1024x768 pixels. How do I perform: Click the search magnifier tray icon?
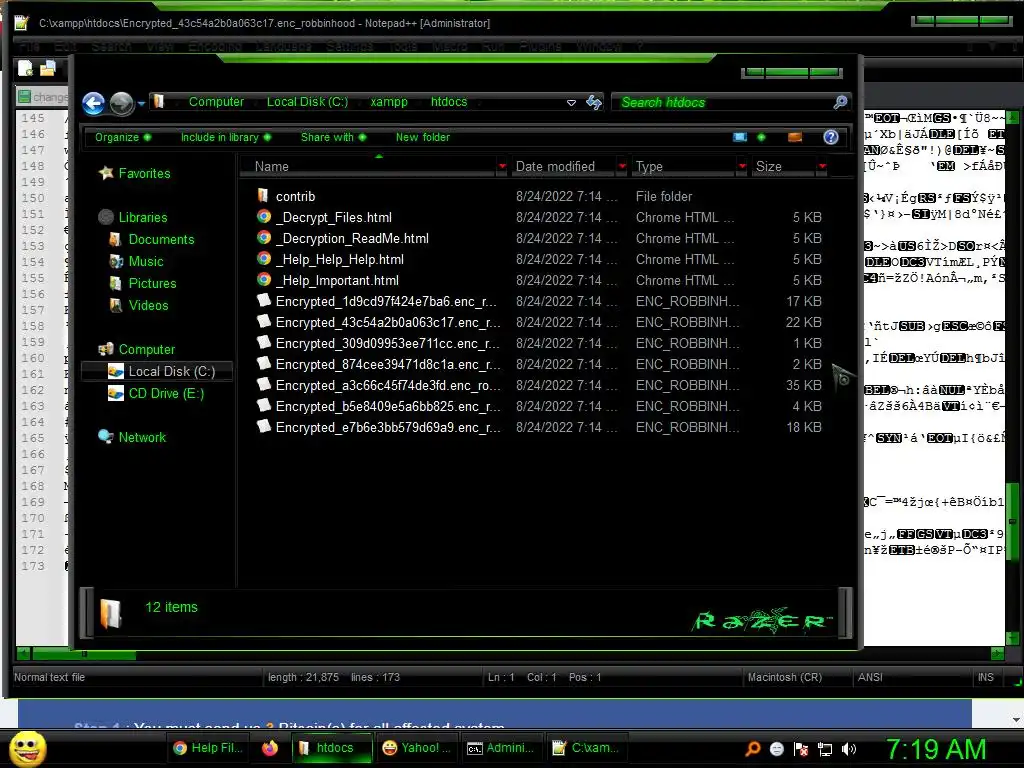(x=753, y=748)
